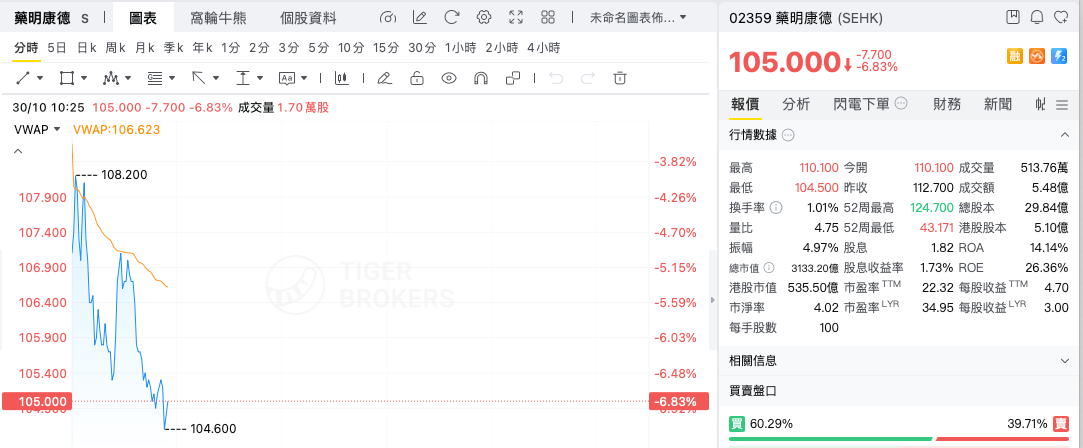Screen dimensions: 1083x448
Task: Toggle the magnet snap mode
Action: pyautogui.click(x=481, y=78)
